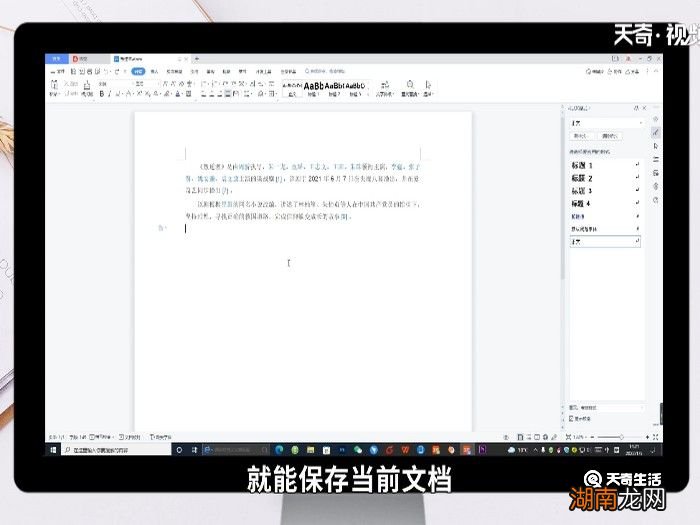The image size is (700, 525).
Task: Click the word count in status bar
Action: click(78, 437)
